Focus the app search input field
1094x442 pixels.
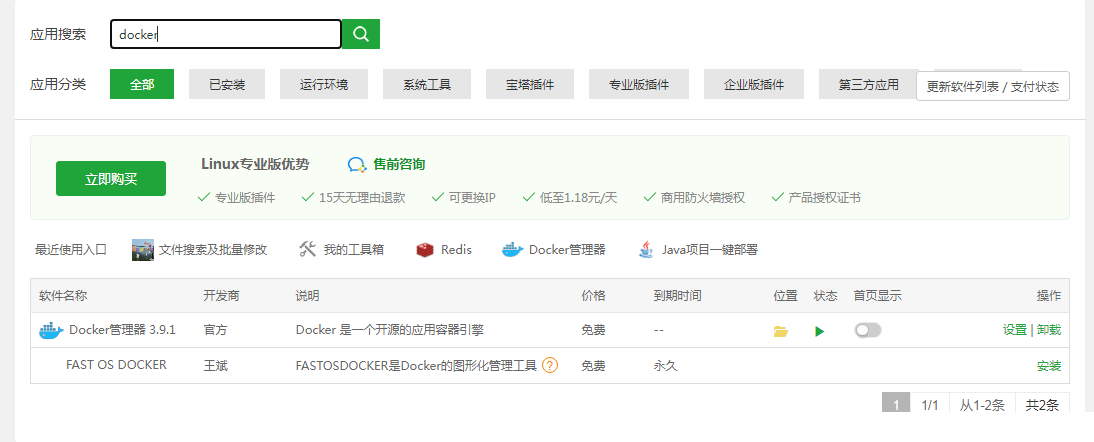pos(226,34)
